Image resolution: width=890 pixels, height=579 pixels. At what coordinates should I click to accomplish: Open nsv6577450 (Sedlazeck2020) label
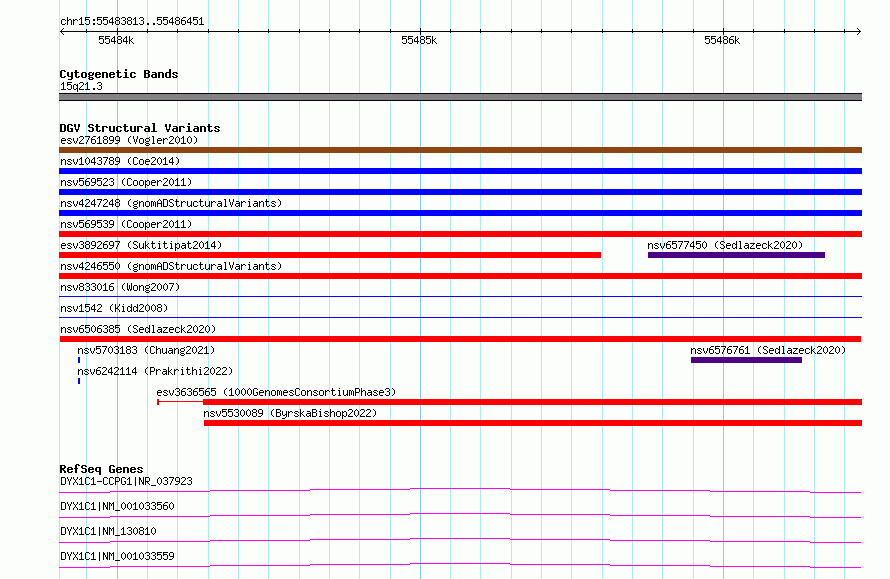point(725,245)
